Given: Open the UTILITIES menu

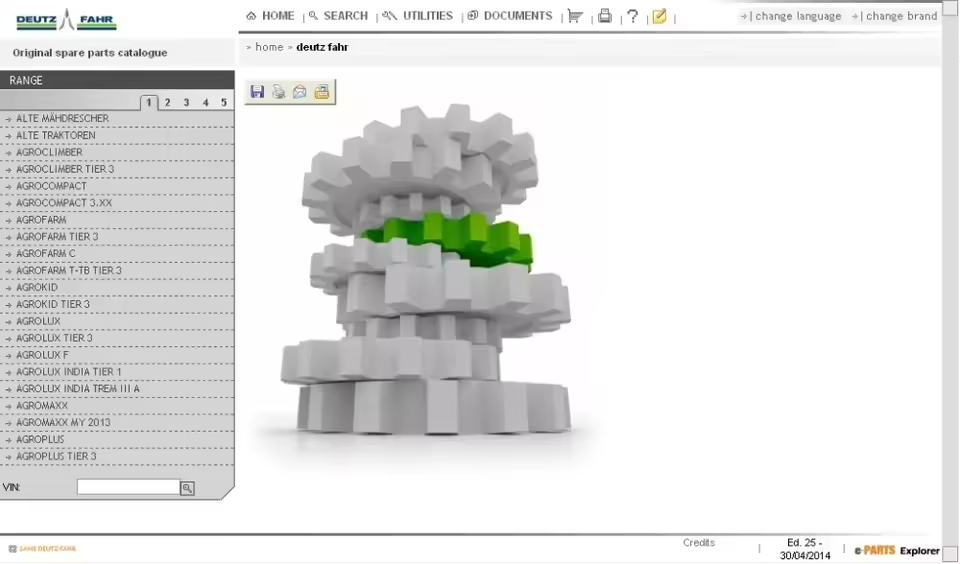Looking at the screenshot, I should pyautogui.click(x=418, y=16).
